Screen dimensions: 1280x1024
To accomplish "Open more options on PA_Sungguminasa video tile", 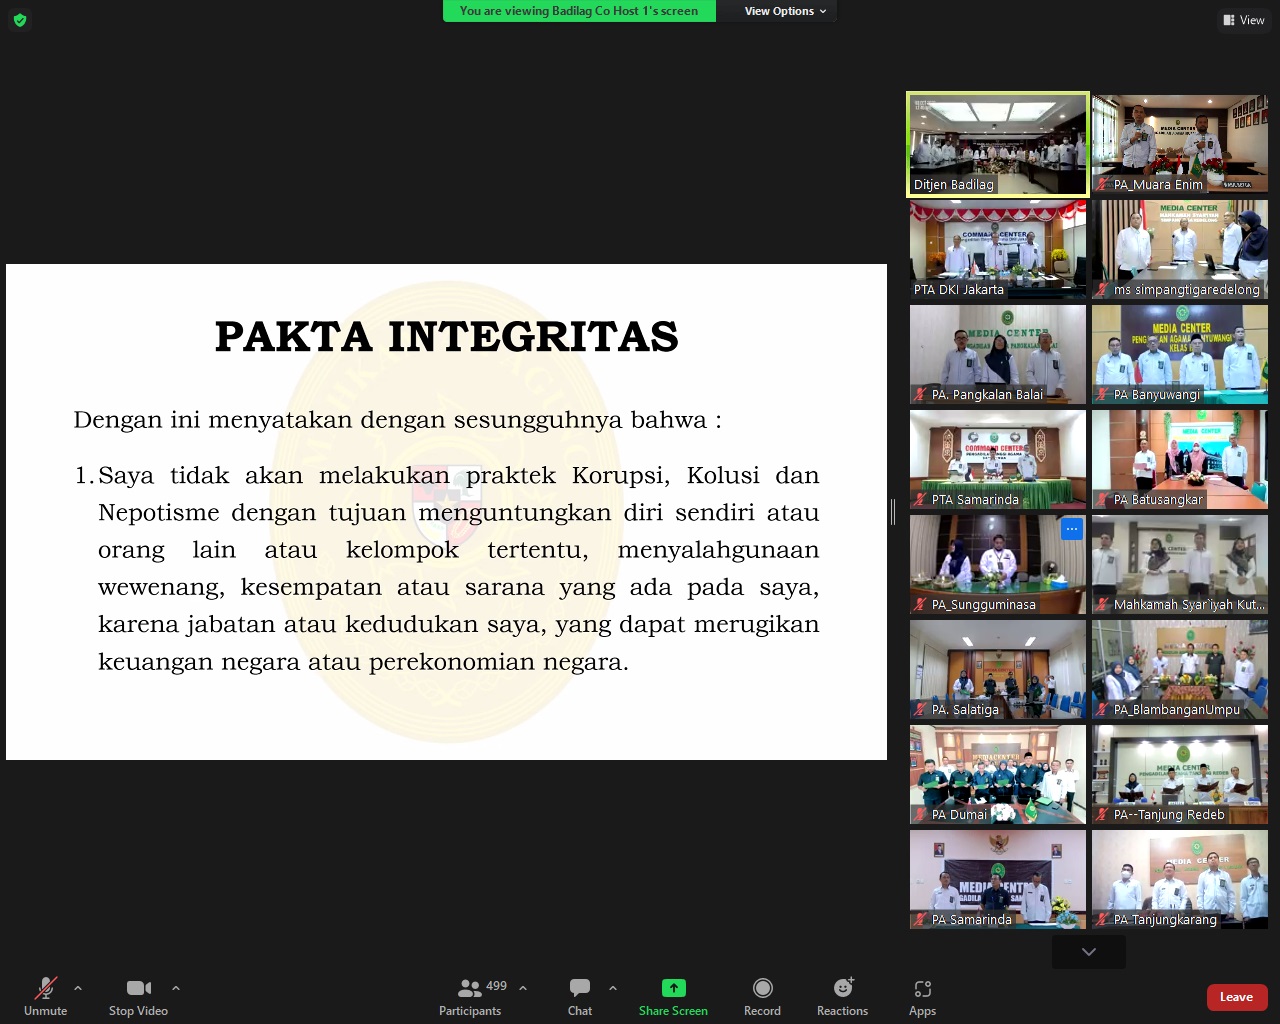I will tap(1071, 529).
